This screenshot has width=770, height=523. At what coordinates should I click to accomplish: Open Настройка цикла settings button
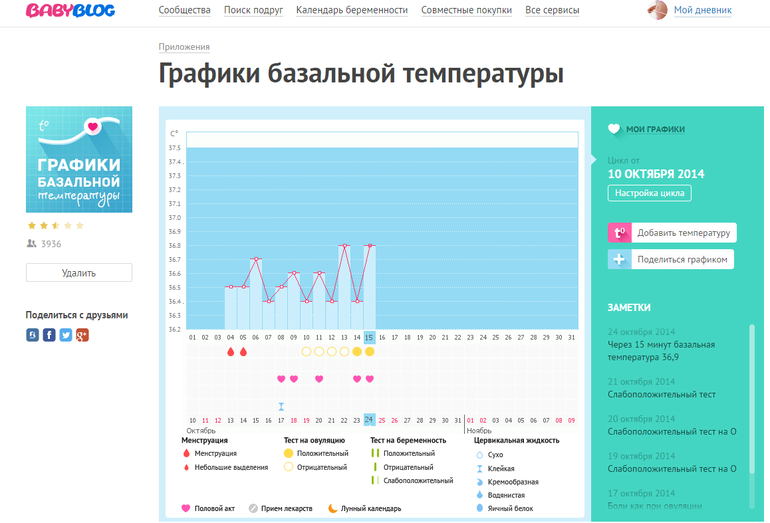click(649, 193)
